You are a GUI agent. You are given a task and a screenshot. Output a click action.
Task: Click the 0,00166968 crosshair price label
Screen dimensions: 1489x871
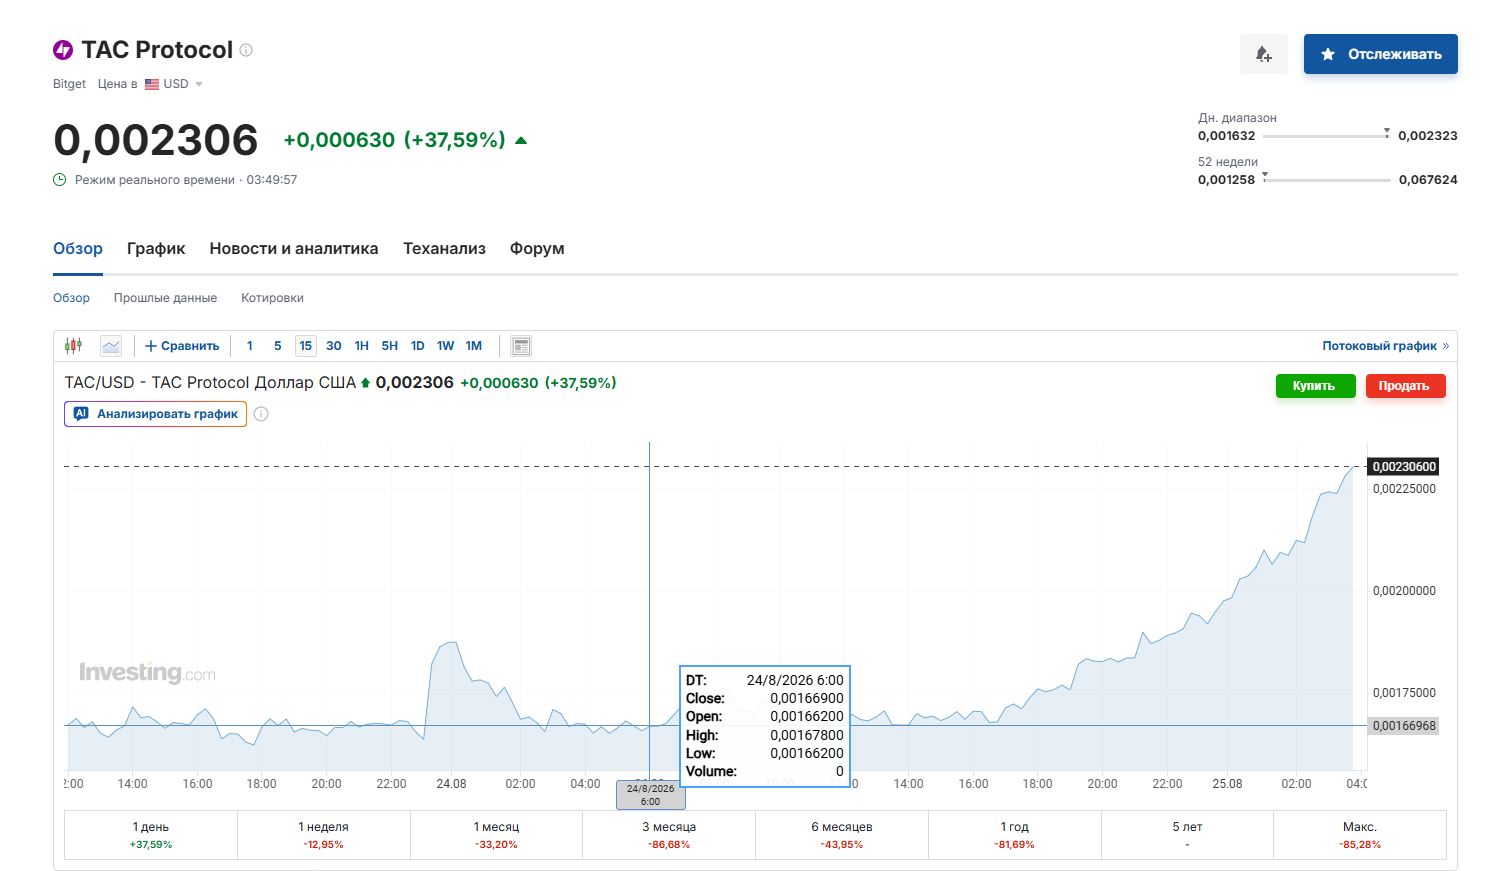click(1403, 726)
